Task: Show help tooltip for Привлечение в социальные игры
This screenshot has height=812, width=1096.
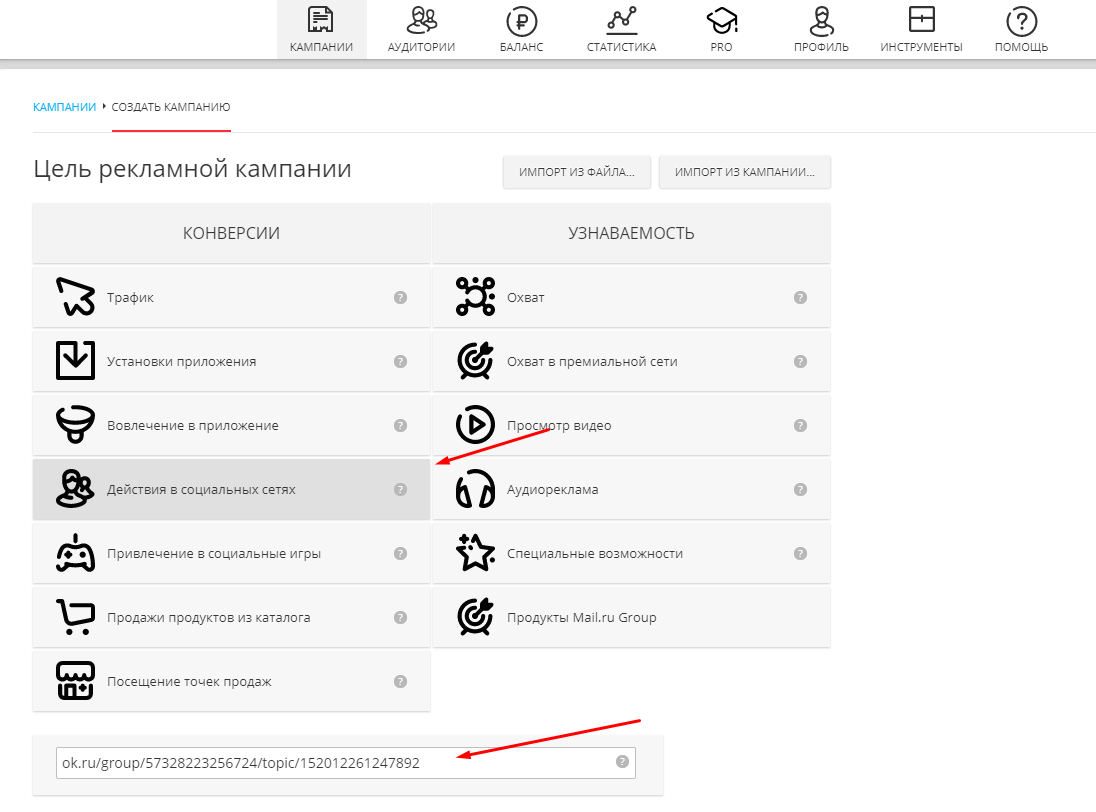Action: coord(401,553)
